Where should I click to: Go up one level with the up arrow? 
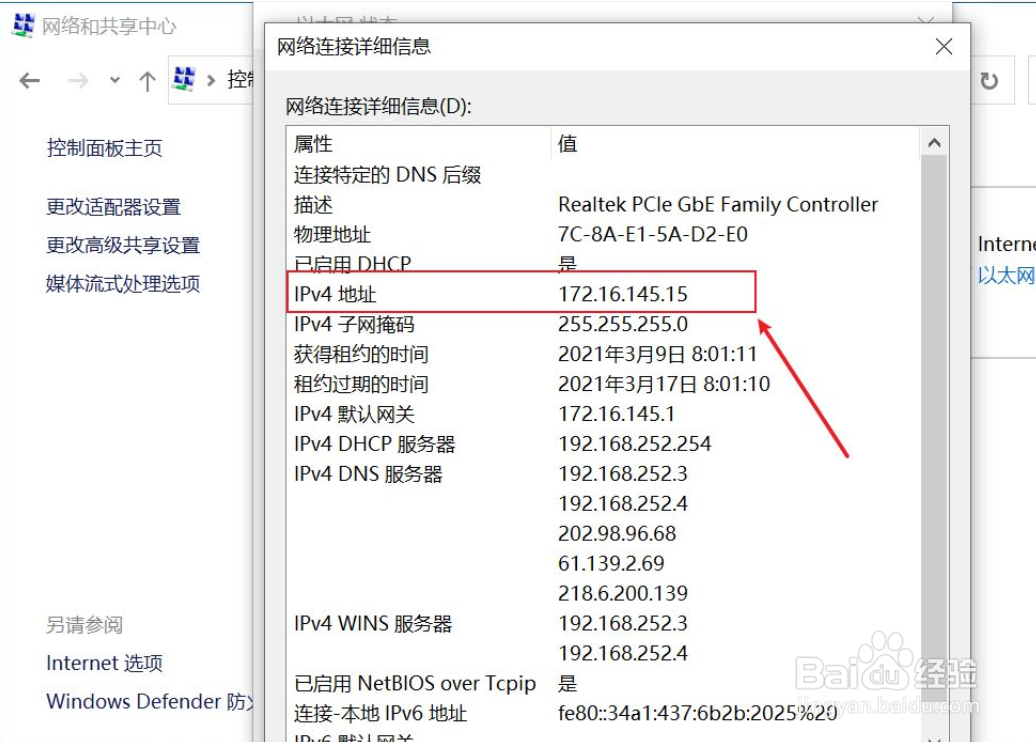(147, 80)
